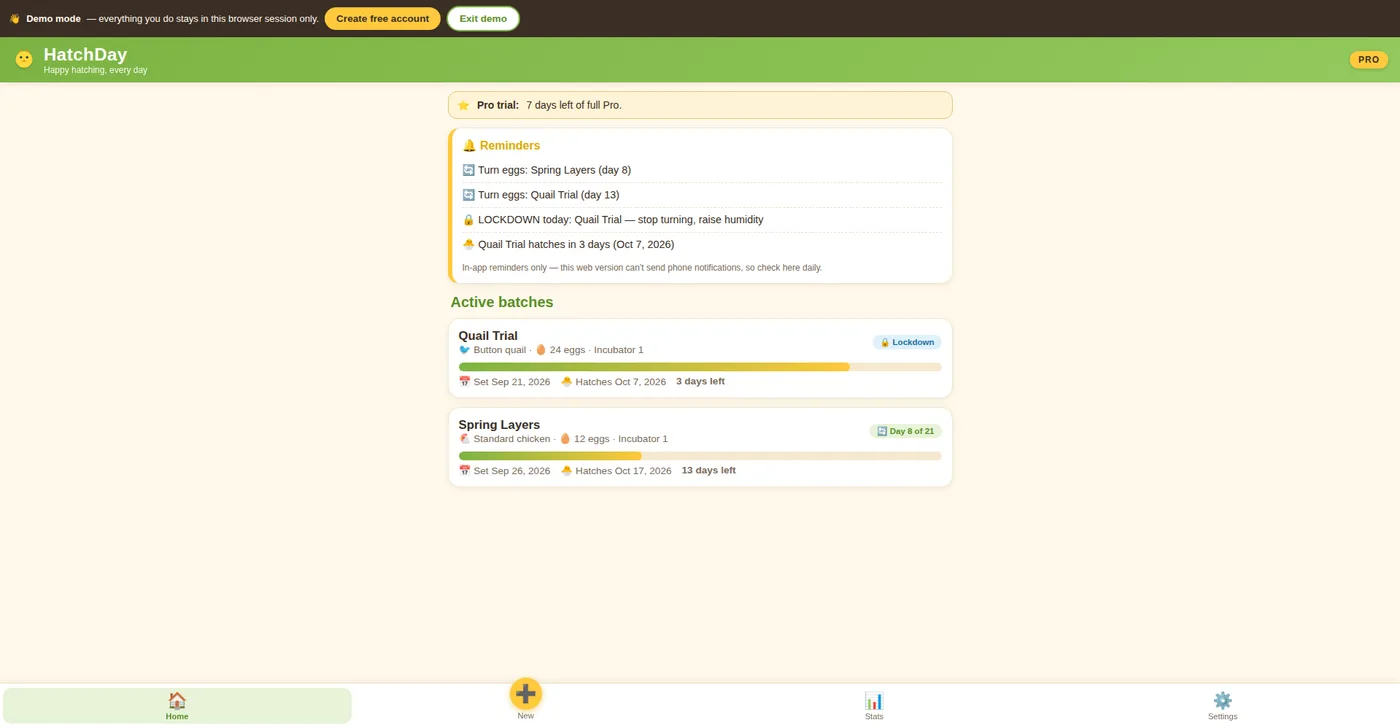Click the Quail Trial progress bar
Image resolution: width=1400 pixels, height=728 pixels.
700,367
